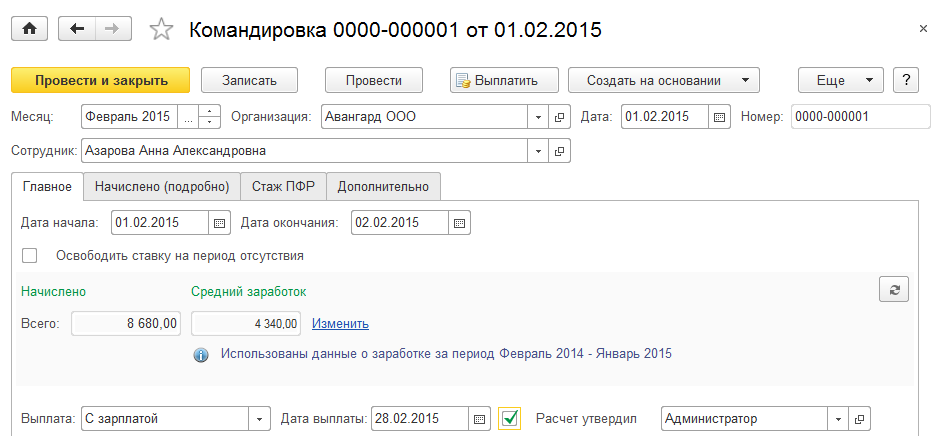Add document to favorites with star icon
Screen dimensions: 938x436
161,29
